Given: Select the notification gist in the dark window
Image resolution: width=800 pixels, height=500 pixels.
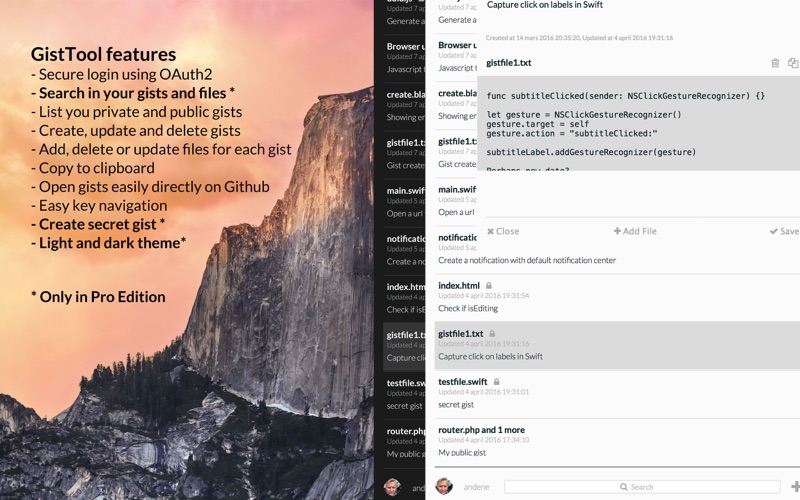Looking at the screenshot, I should (x=404, y=250).
